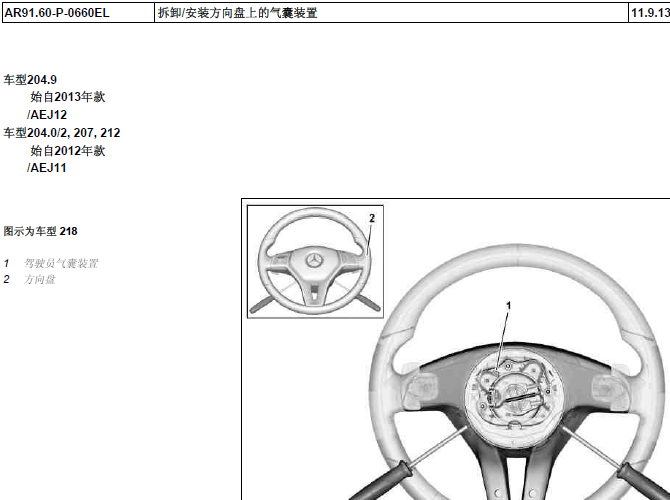Select caption 图示为车型 218
670x500 pixels.
[x=41, y=232]
